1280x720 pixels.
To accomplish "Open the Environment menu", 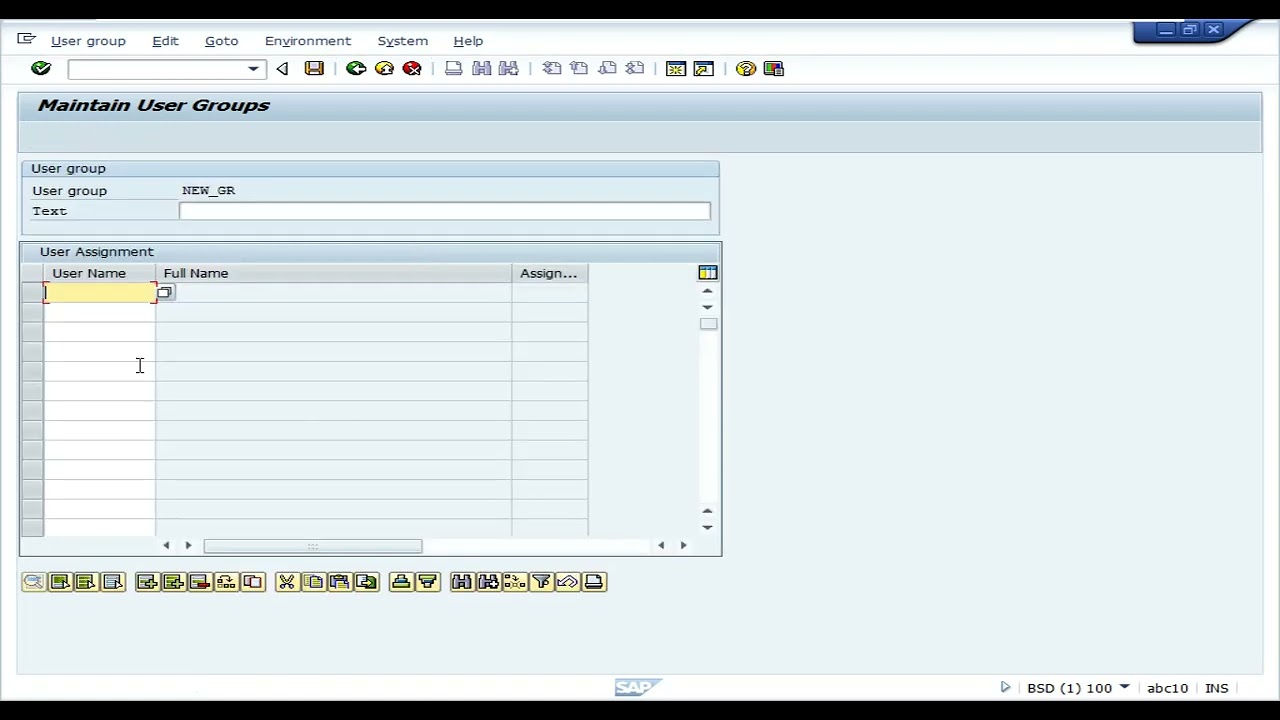I will [x=307, y=41].
